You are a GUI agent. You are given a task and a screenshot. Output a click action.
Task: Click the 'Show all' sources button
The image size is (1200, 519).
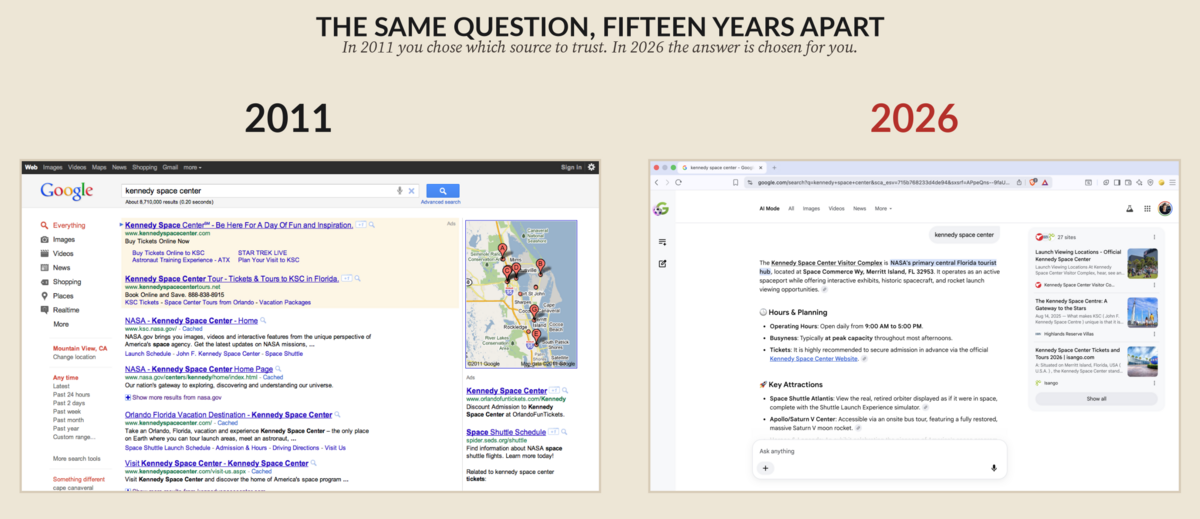pos(1096,398)
